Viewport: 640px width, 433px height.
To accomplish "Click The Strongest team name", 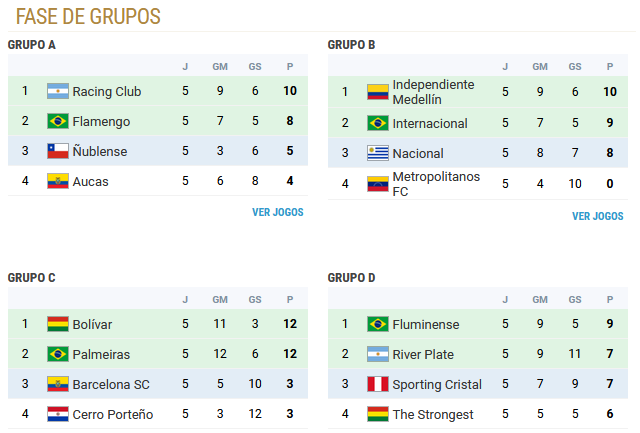I will (x=433, y=415).
